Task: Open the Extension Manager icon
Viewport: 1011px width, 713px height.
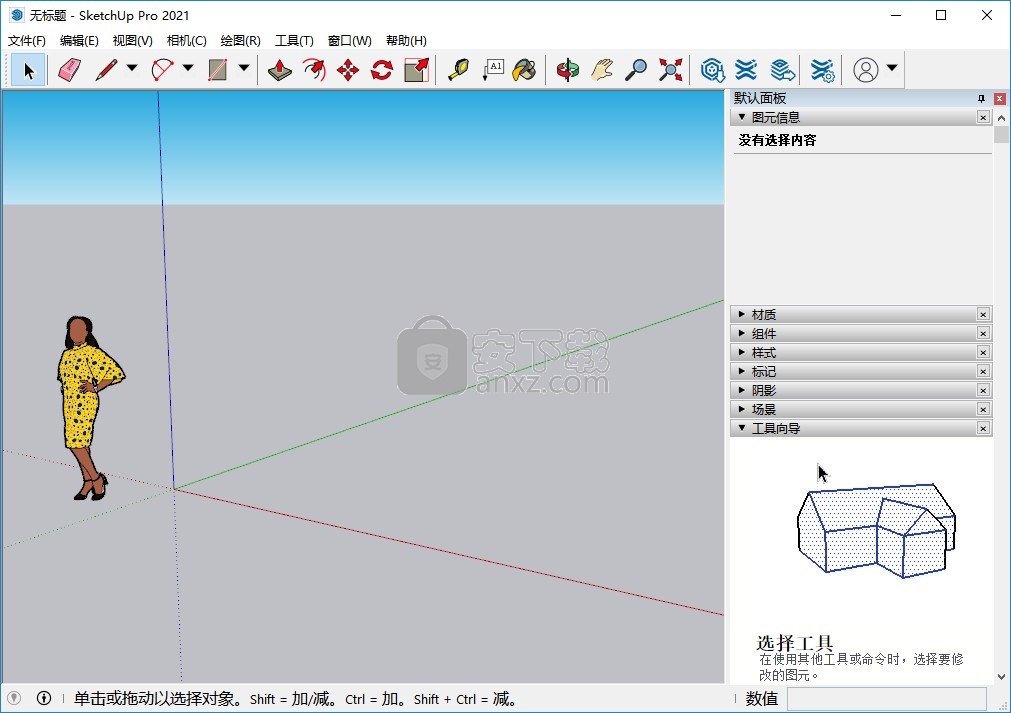Action: point(822,70)
